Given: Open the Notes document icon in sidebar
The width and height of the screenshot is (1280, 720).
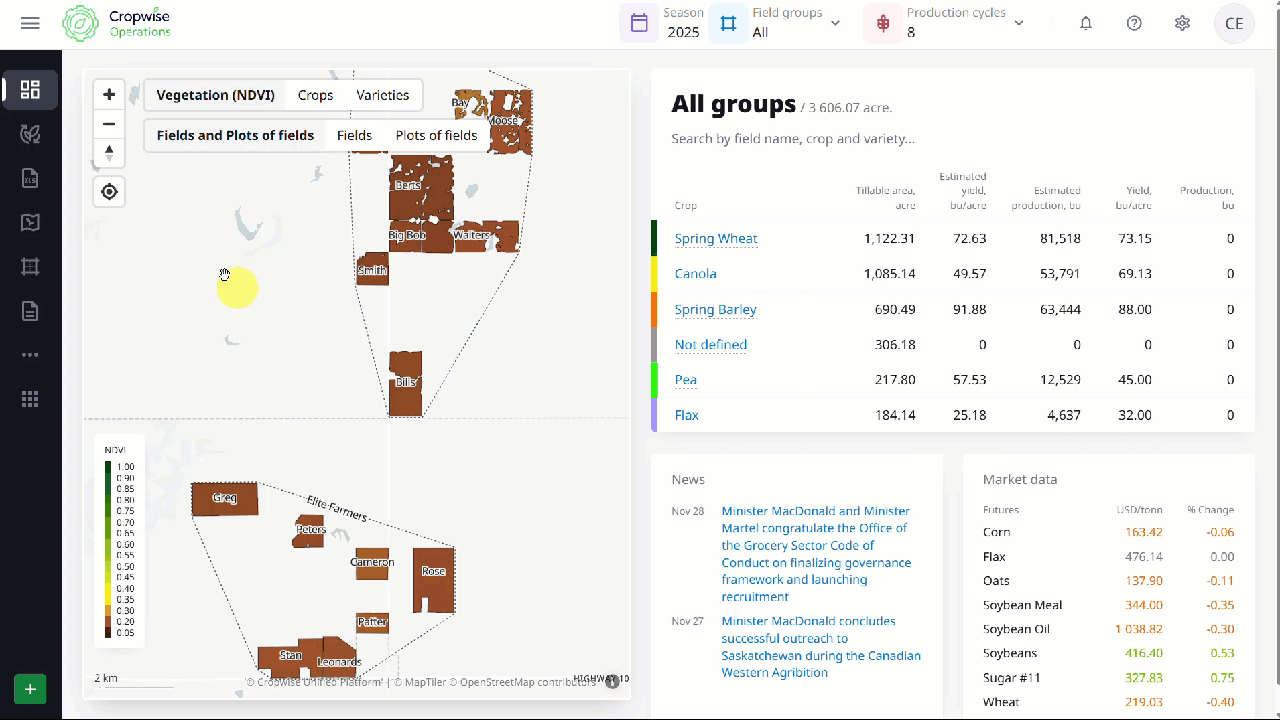Looking at the screenshot, I should (x=30, y=310).
